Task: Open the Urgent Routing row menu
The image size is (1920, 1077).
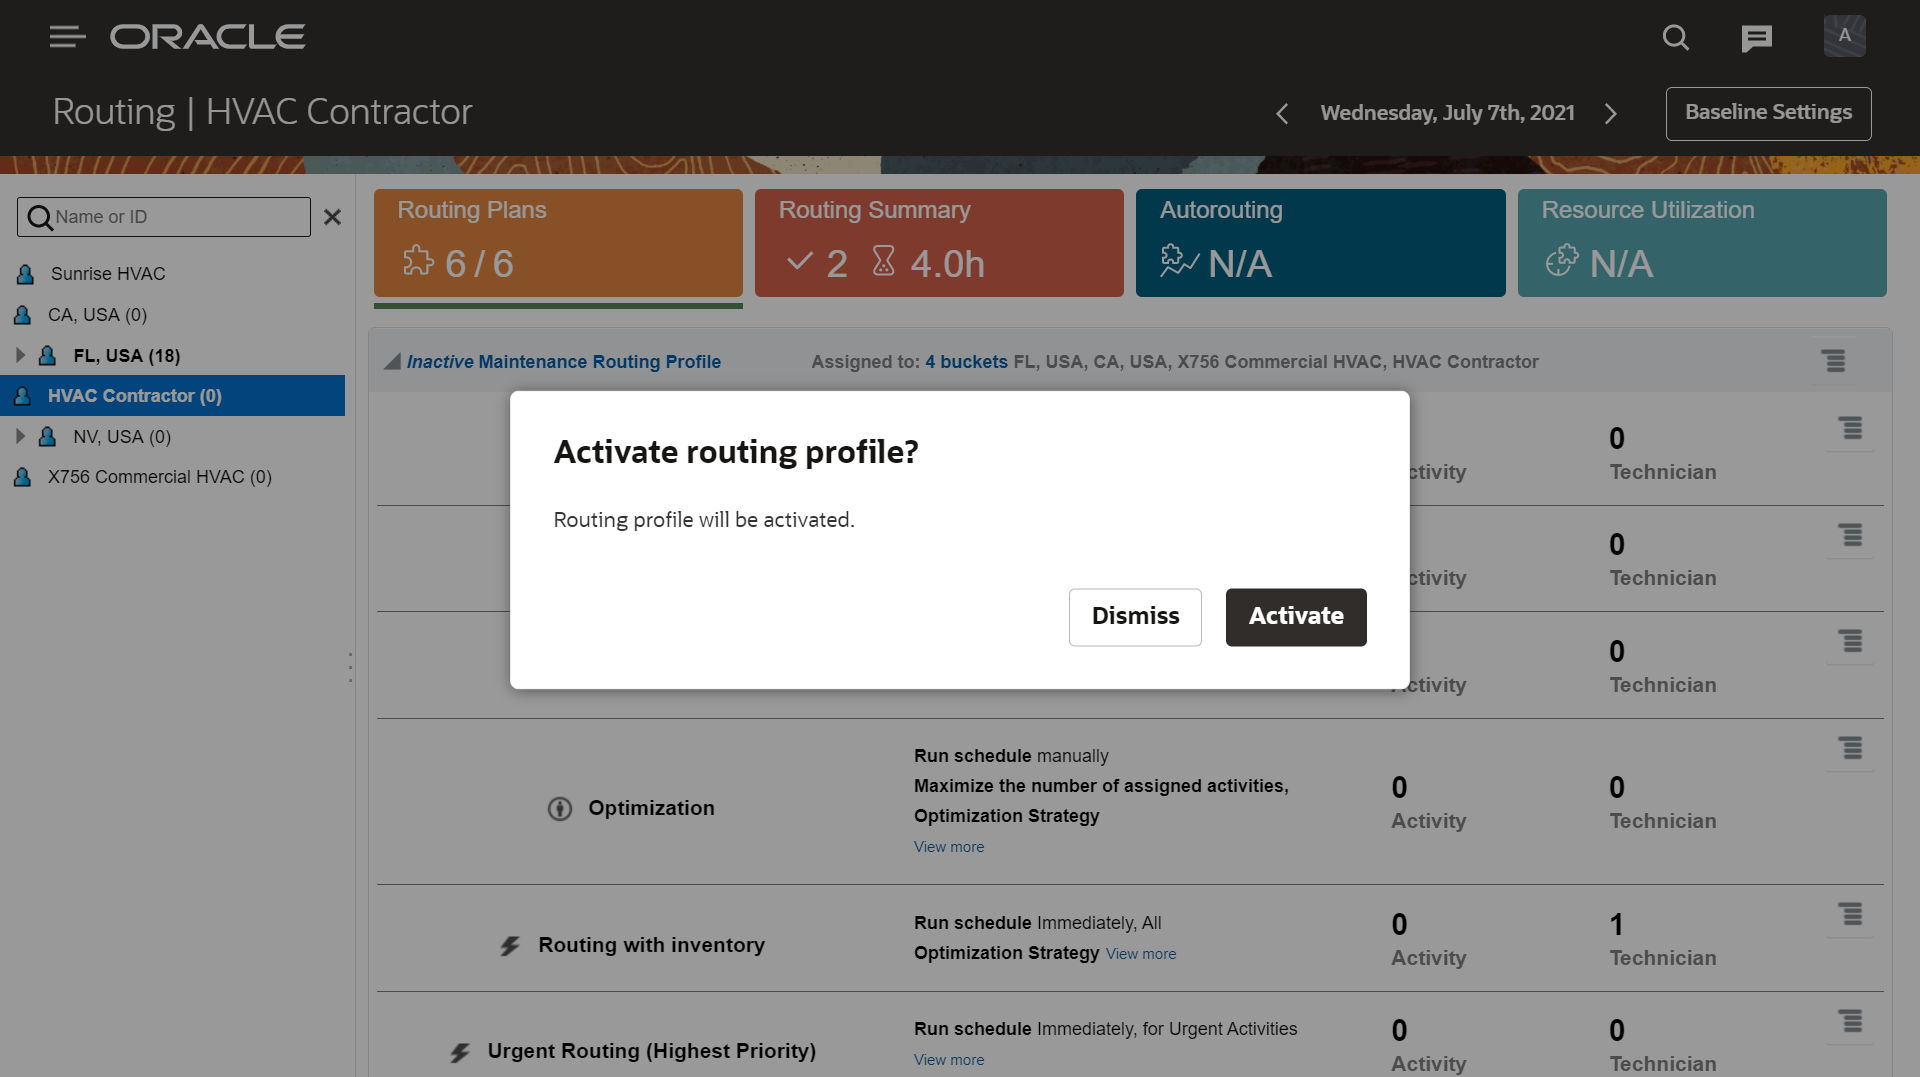Action: (1851, 1021)
